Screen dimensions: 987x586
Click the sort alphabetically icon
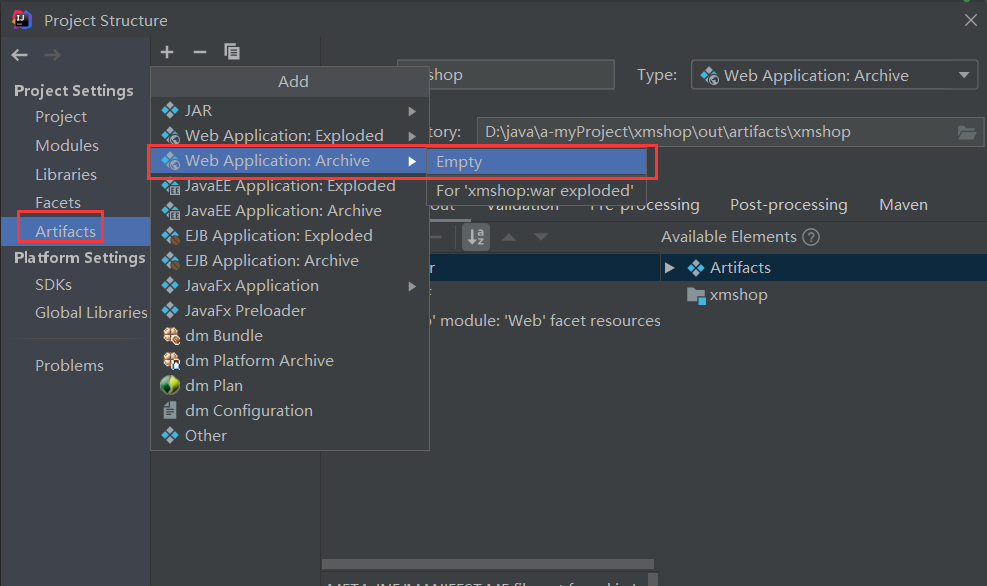click(476, 237)
